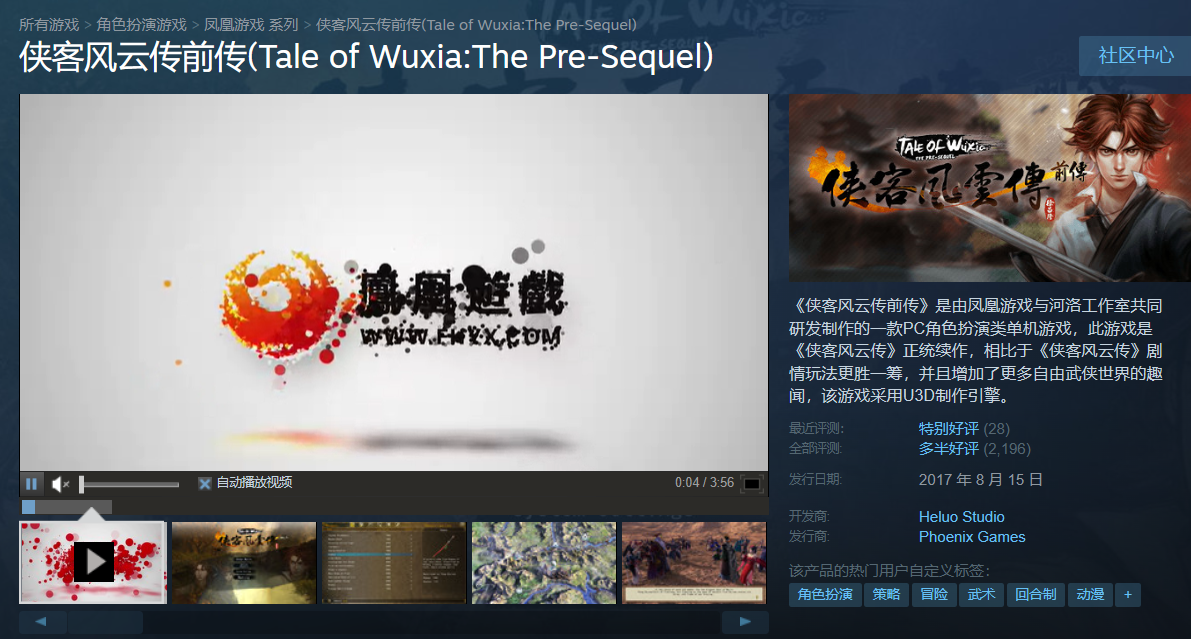1191x639 pixels.
Task: Pause the trailer video
Action: [x=32, y=483]
